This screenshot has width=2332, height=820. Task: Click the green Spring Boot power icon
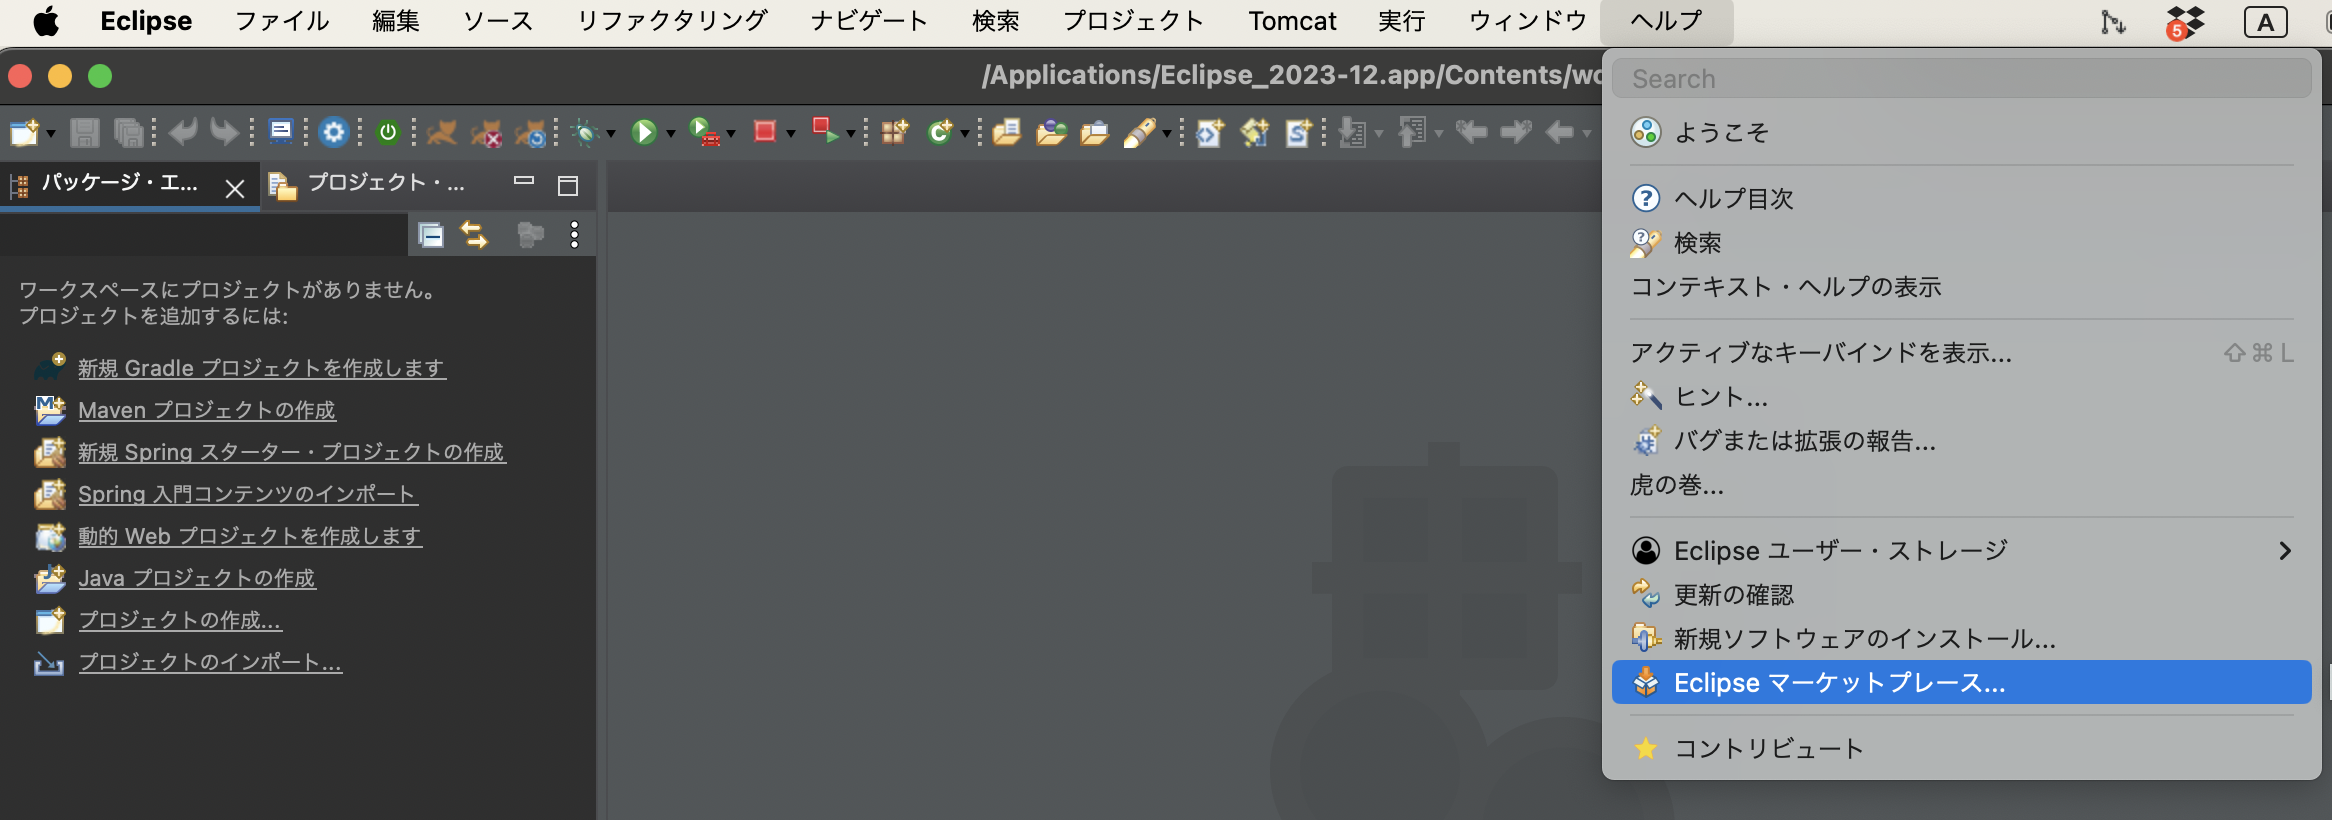point(388,132)
